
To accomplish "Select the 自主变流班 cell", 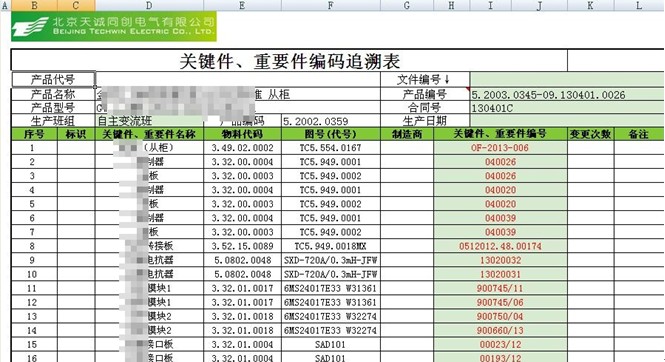I will (150, 120).
